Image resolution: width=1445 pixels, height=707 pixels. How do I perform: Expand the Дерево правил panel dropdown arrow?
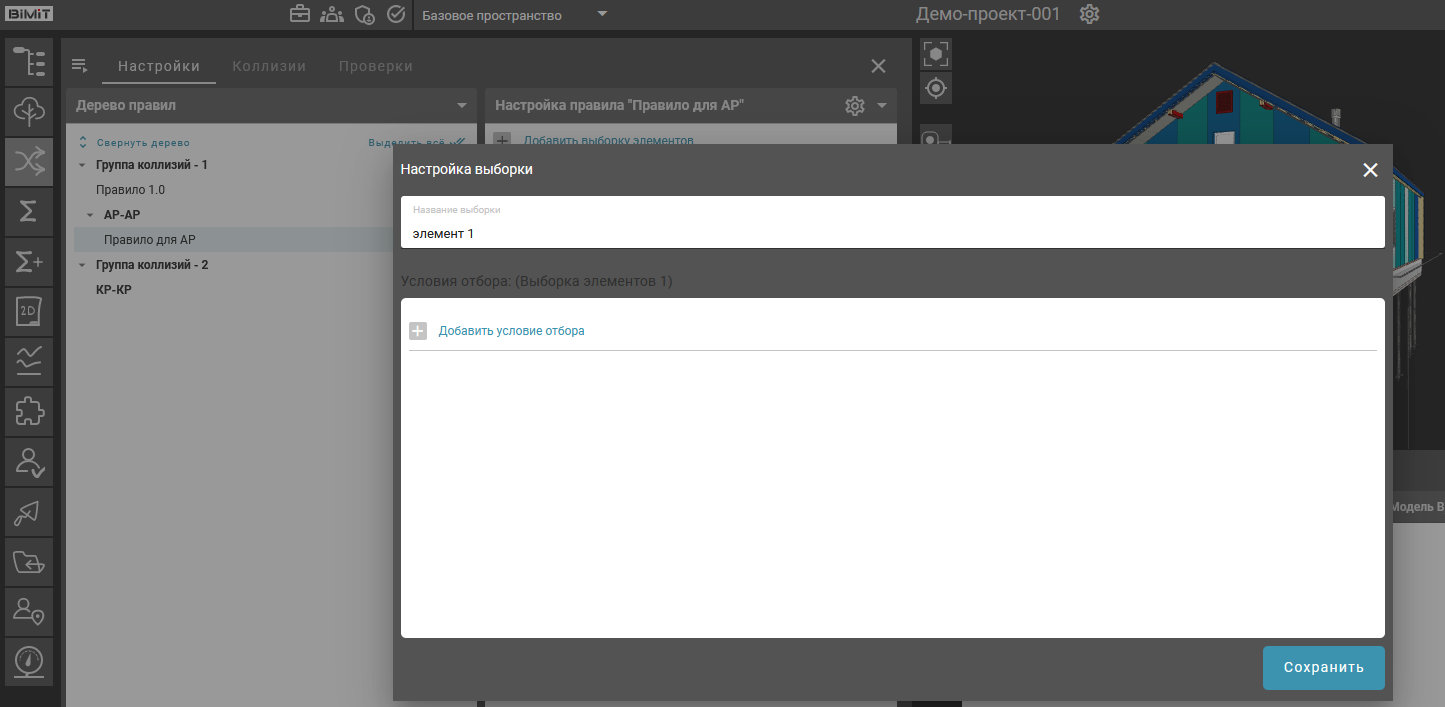[x=461, y=105]
